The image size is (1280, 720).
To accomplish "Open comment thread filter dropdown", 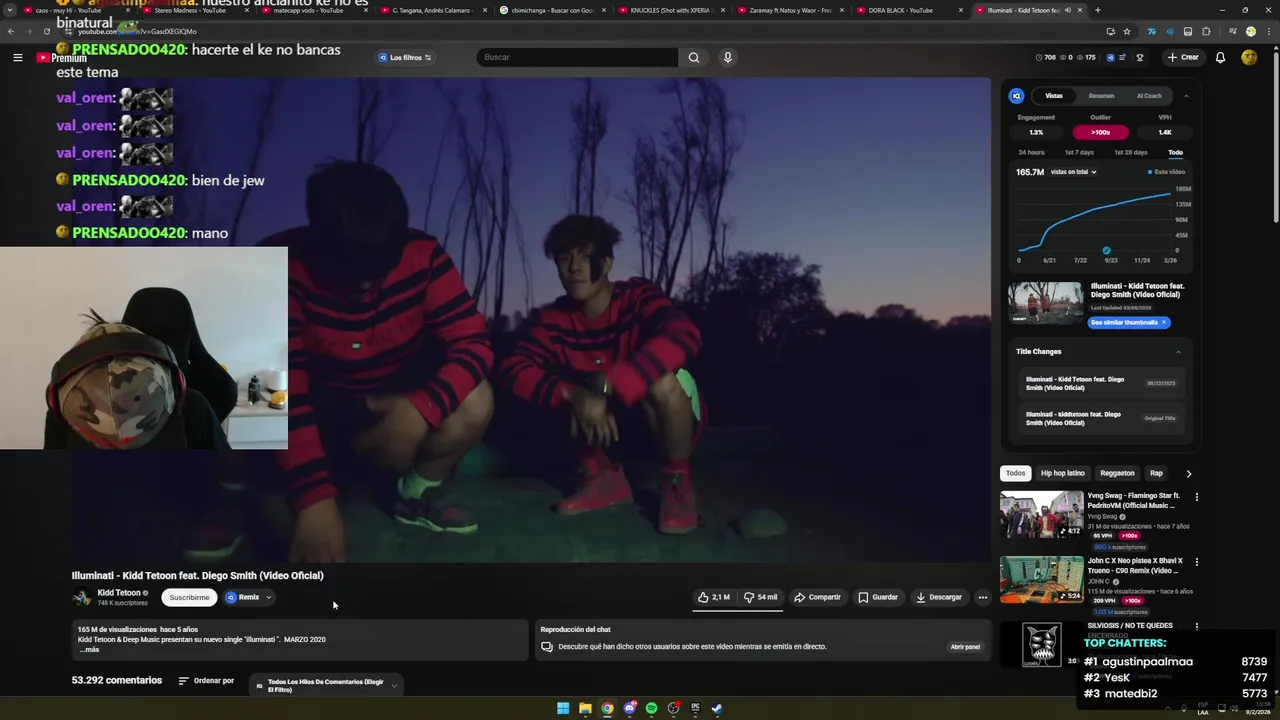I will tap(325, 685).
